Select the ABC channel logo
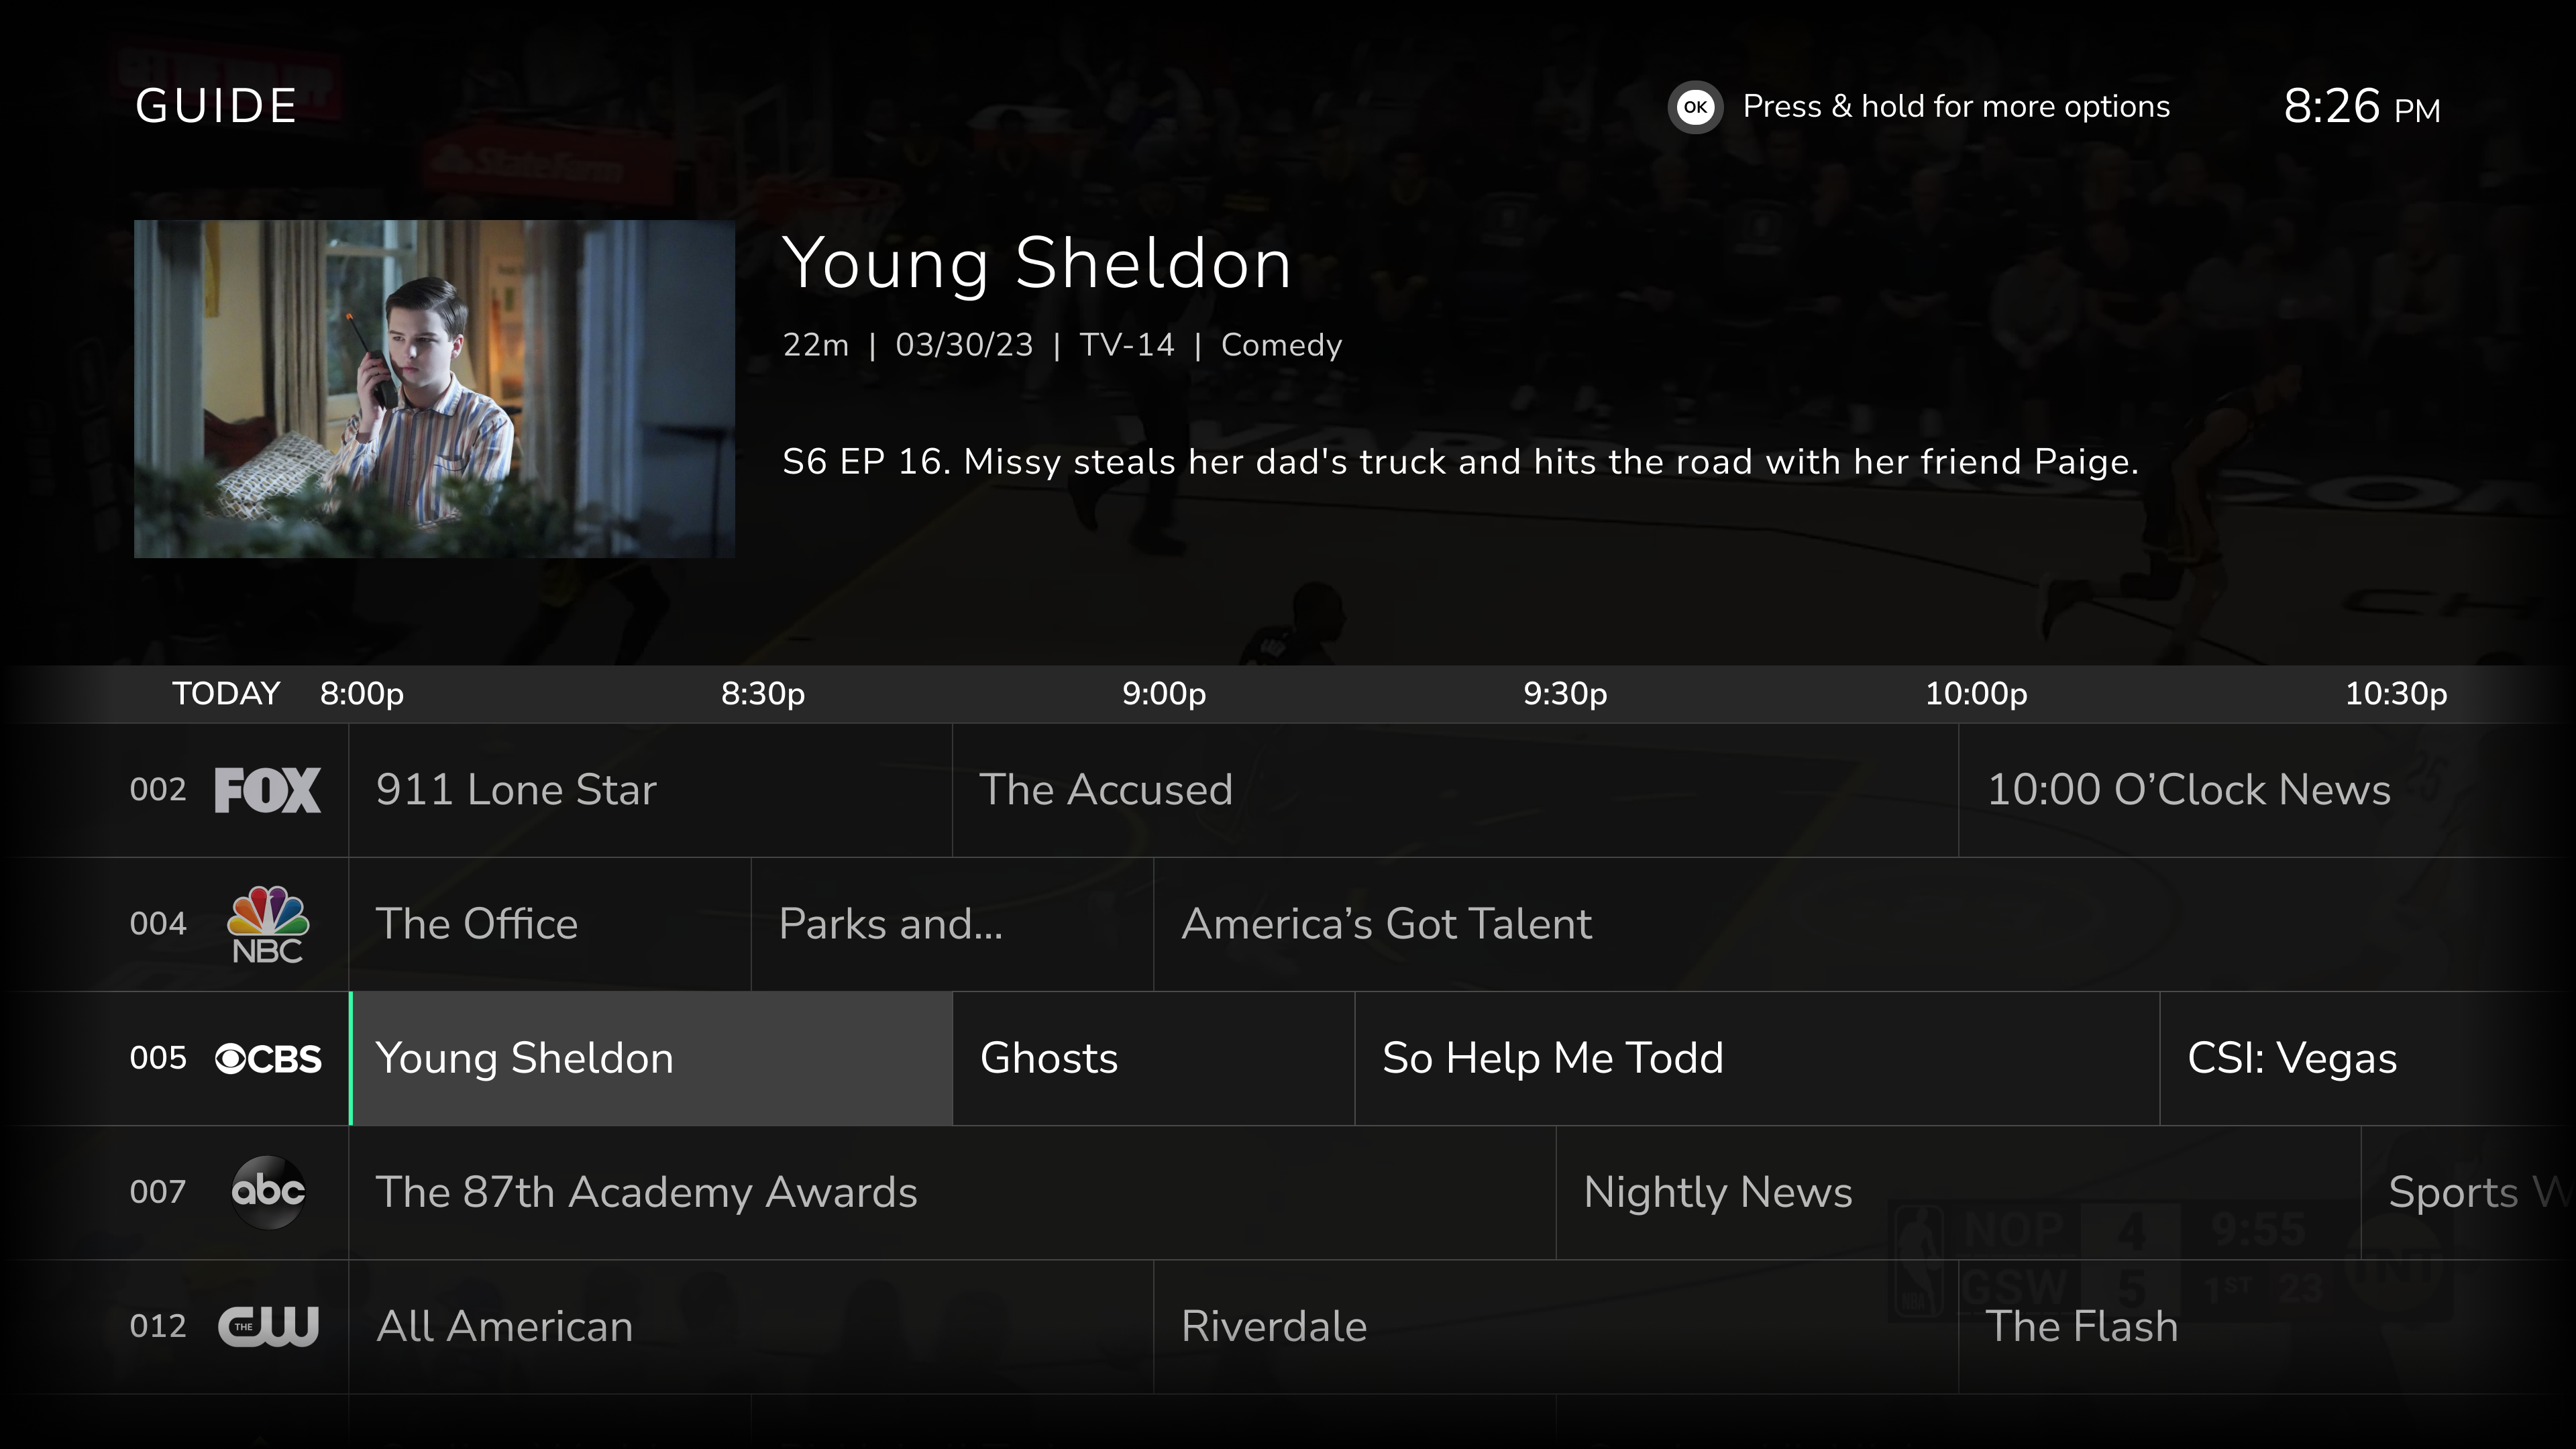 pyautogui.click(x=268, y=1192)
